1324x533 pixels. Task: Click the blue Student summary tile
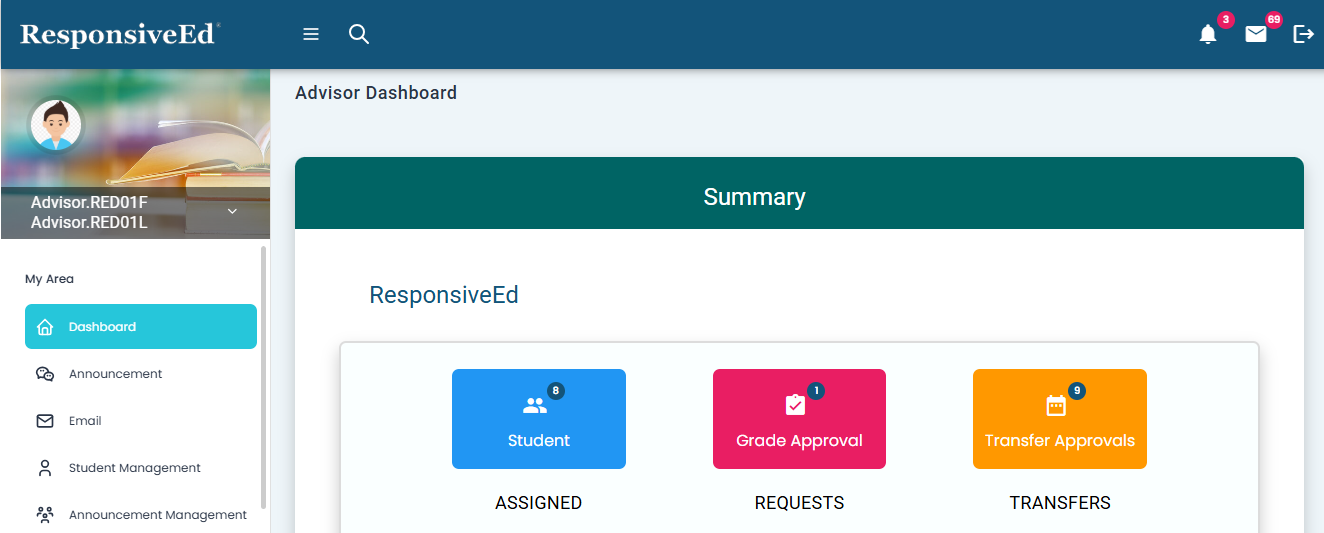[x=539, y=419]
